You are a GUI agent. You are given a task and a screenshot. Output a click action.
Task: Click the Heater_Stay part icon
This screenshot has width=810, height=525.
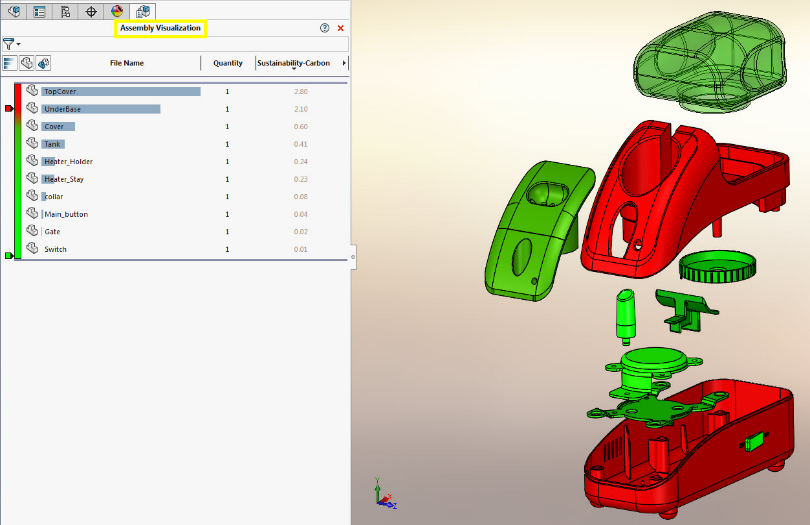[x=32, y=178]
